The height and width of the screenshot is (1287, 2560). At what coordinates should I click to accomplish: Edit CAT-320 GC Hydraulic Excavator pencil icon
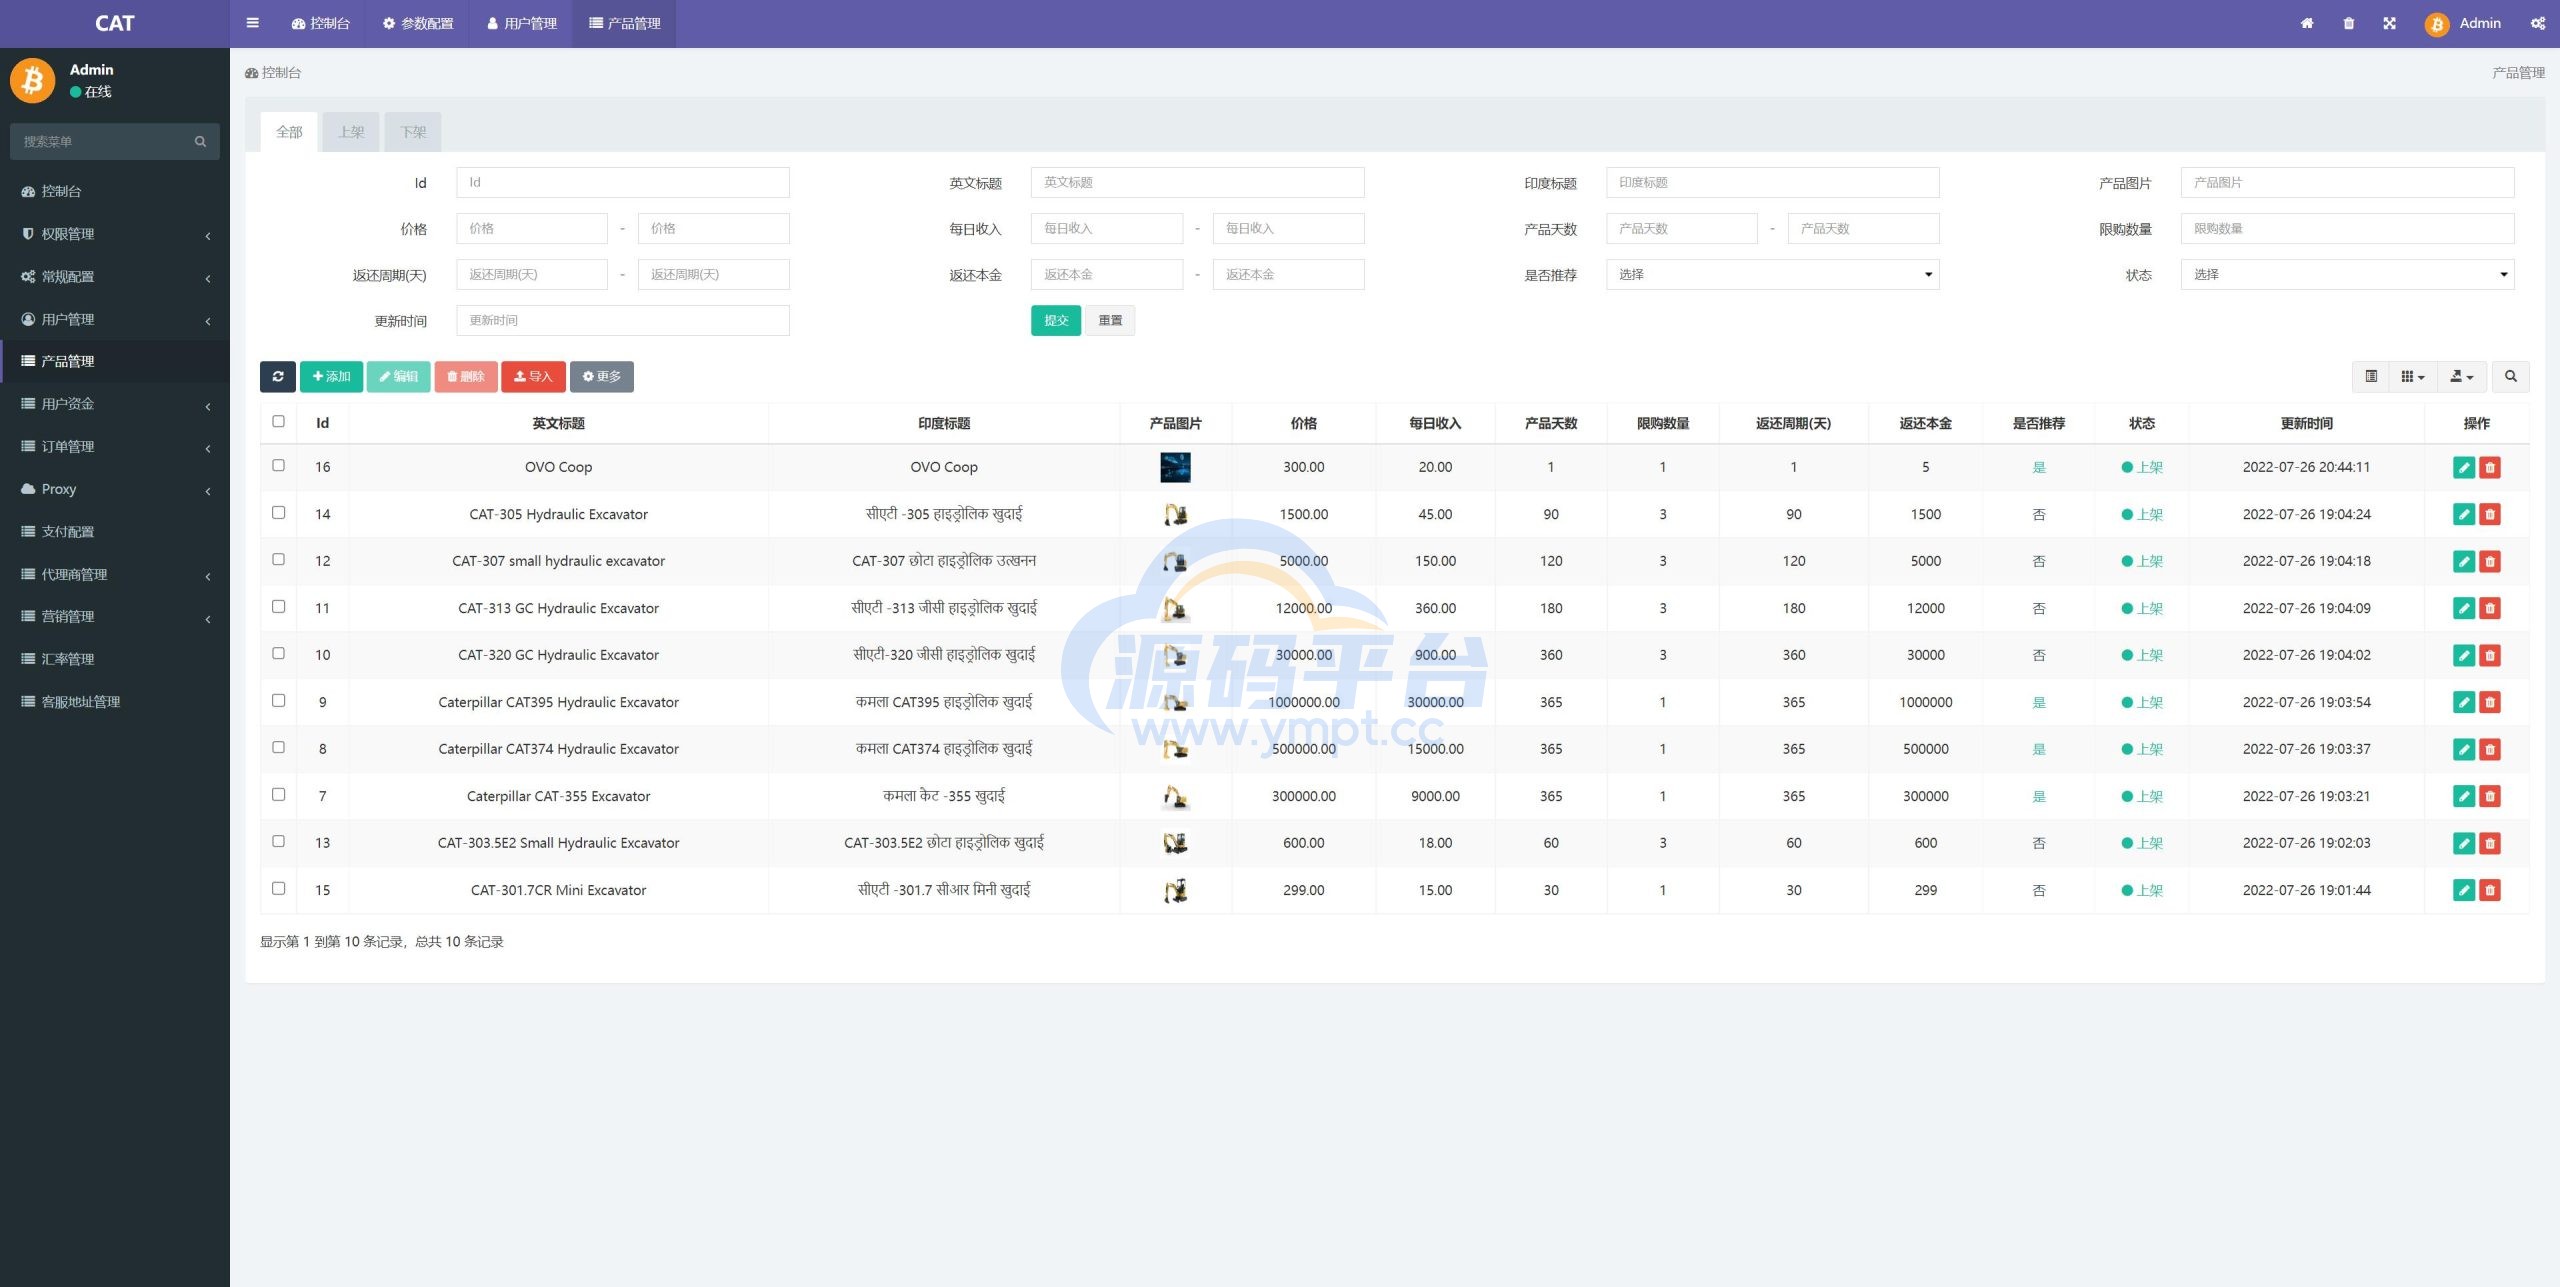pos(2463,655)
